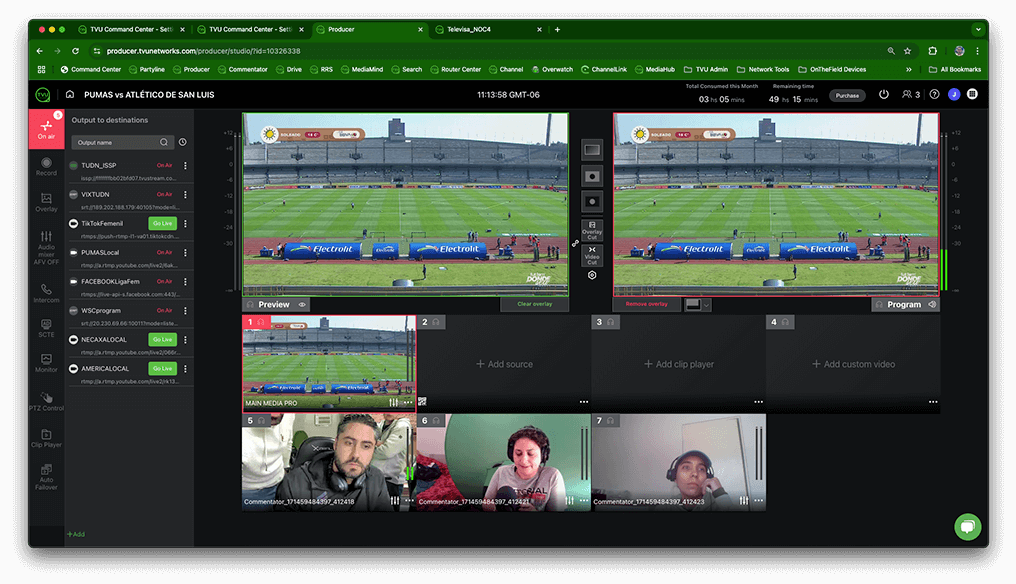Toggle headphone monitoring on source 7
Image resolution: width=1016 pixels, height=584 pixels.
610,421
